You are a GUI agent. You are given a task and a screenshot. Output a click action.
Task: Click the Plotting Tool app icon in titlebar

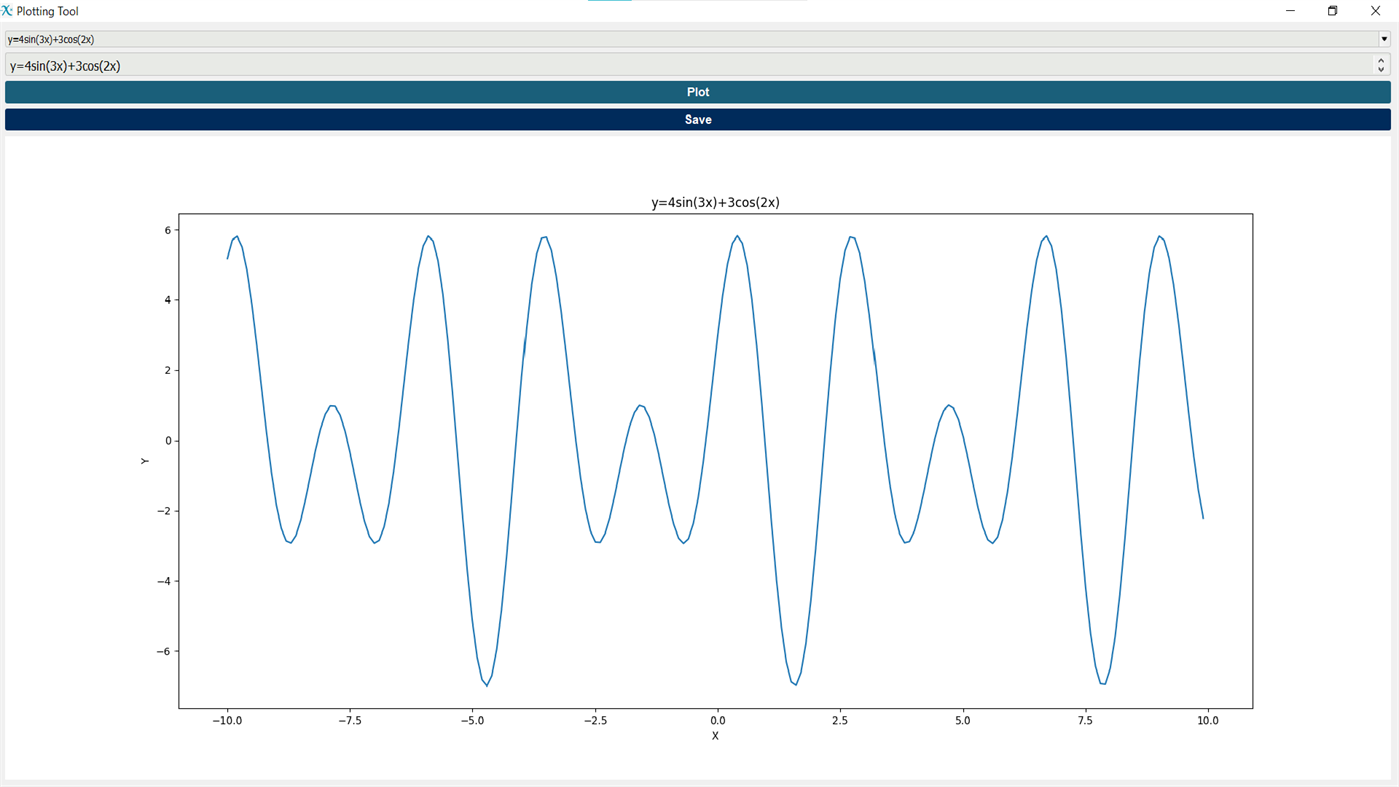coord(8,10)
